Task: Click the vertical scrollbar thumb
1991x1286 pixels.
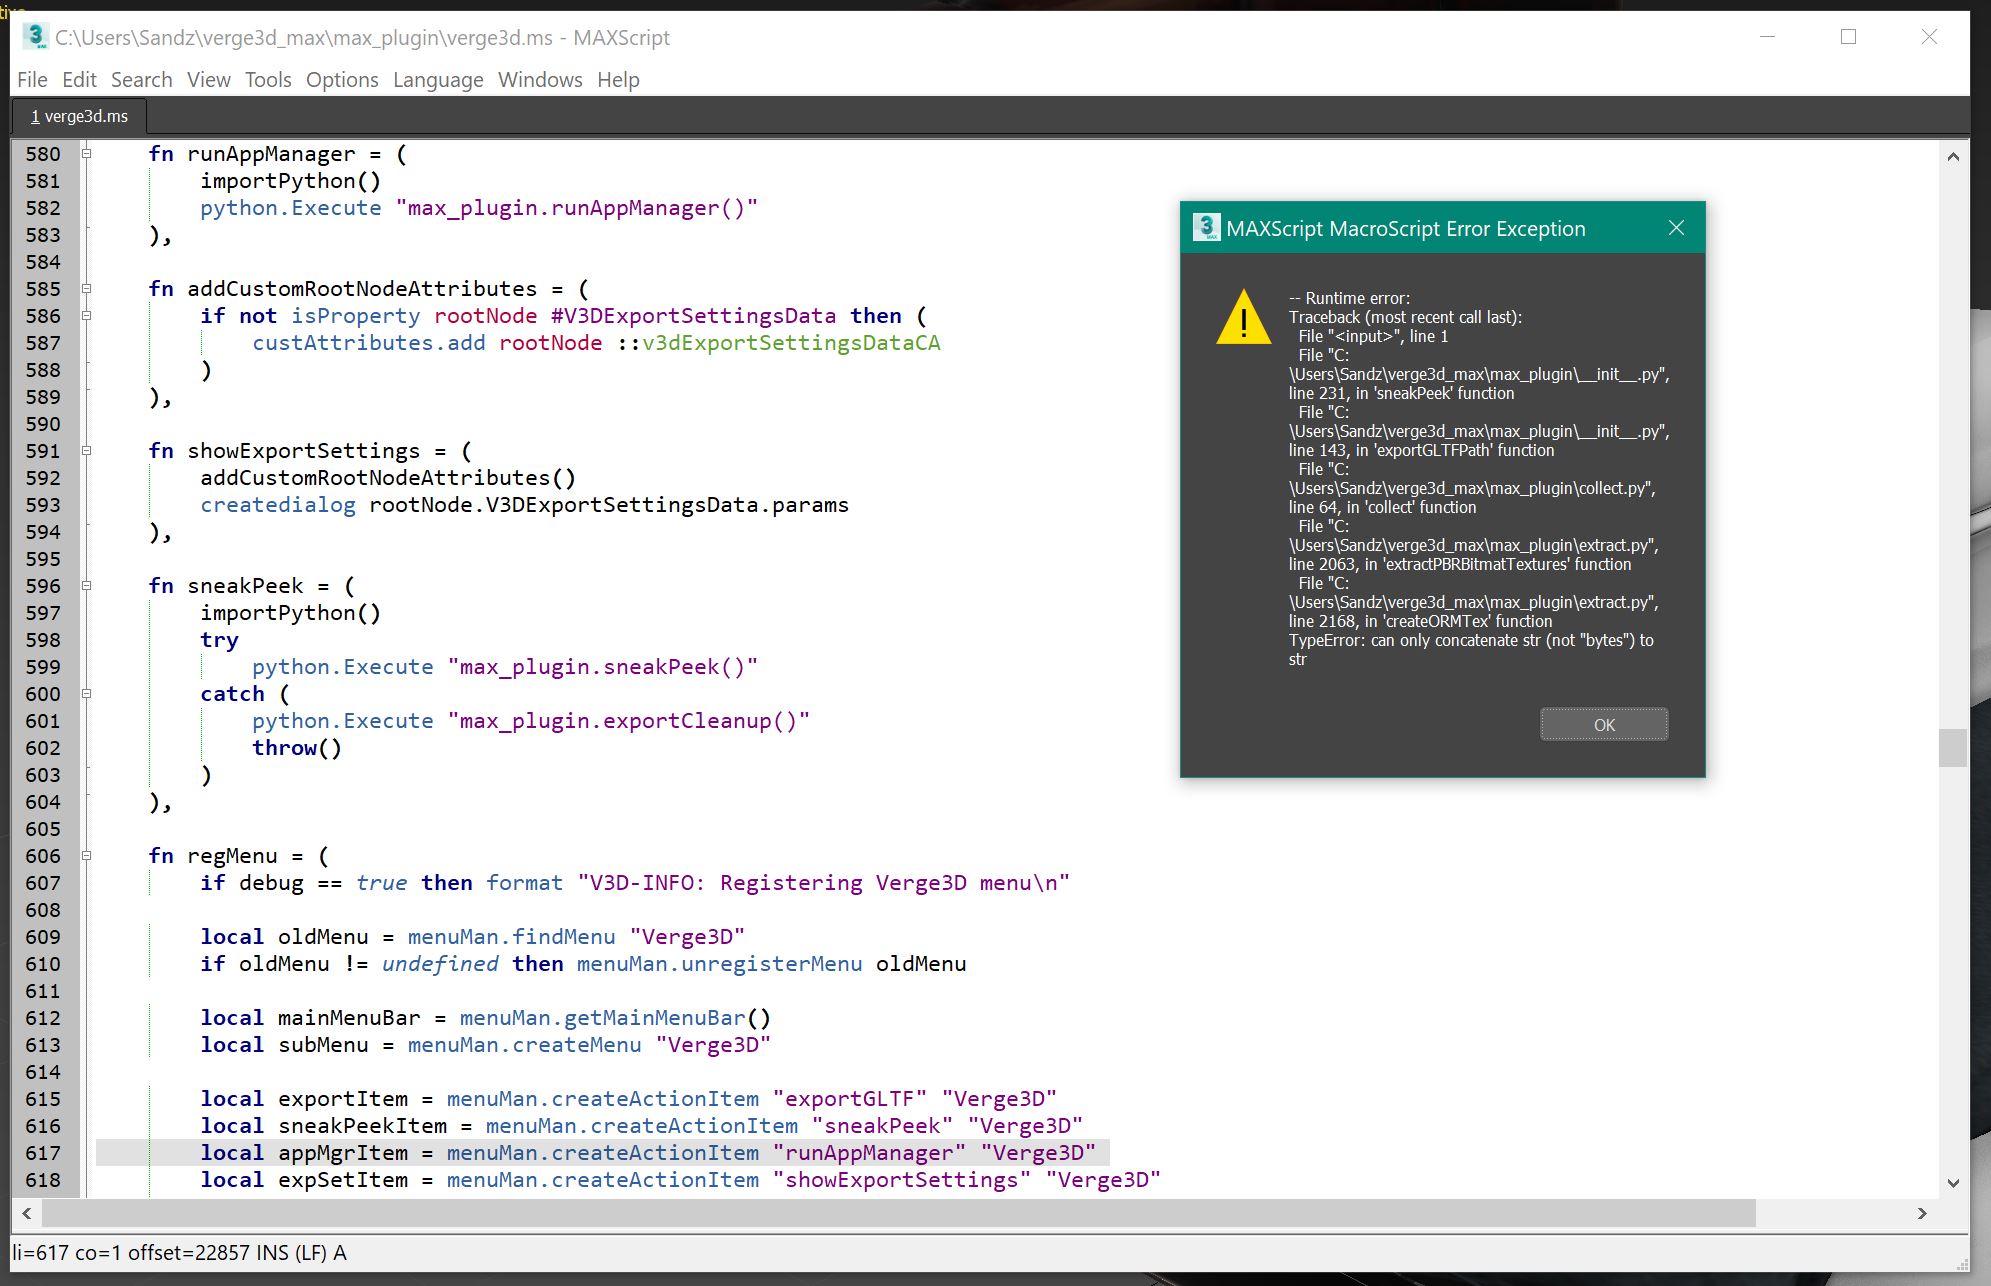Action: point(1953,748)
